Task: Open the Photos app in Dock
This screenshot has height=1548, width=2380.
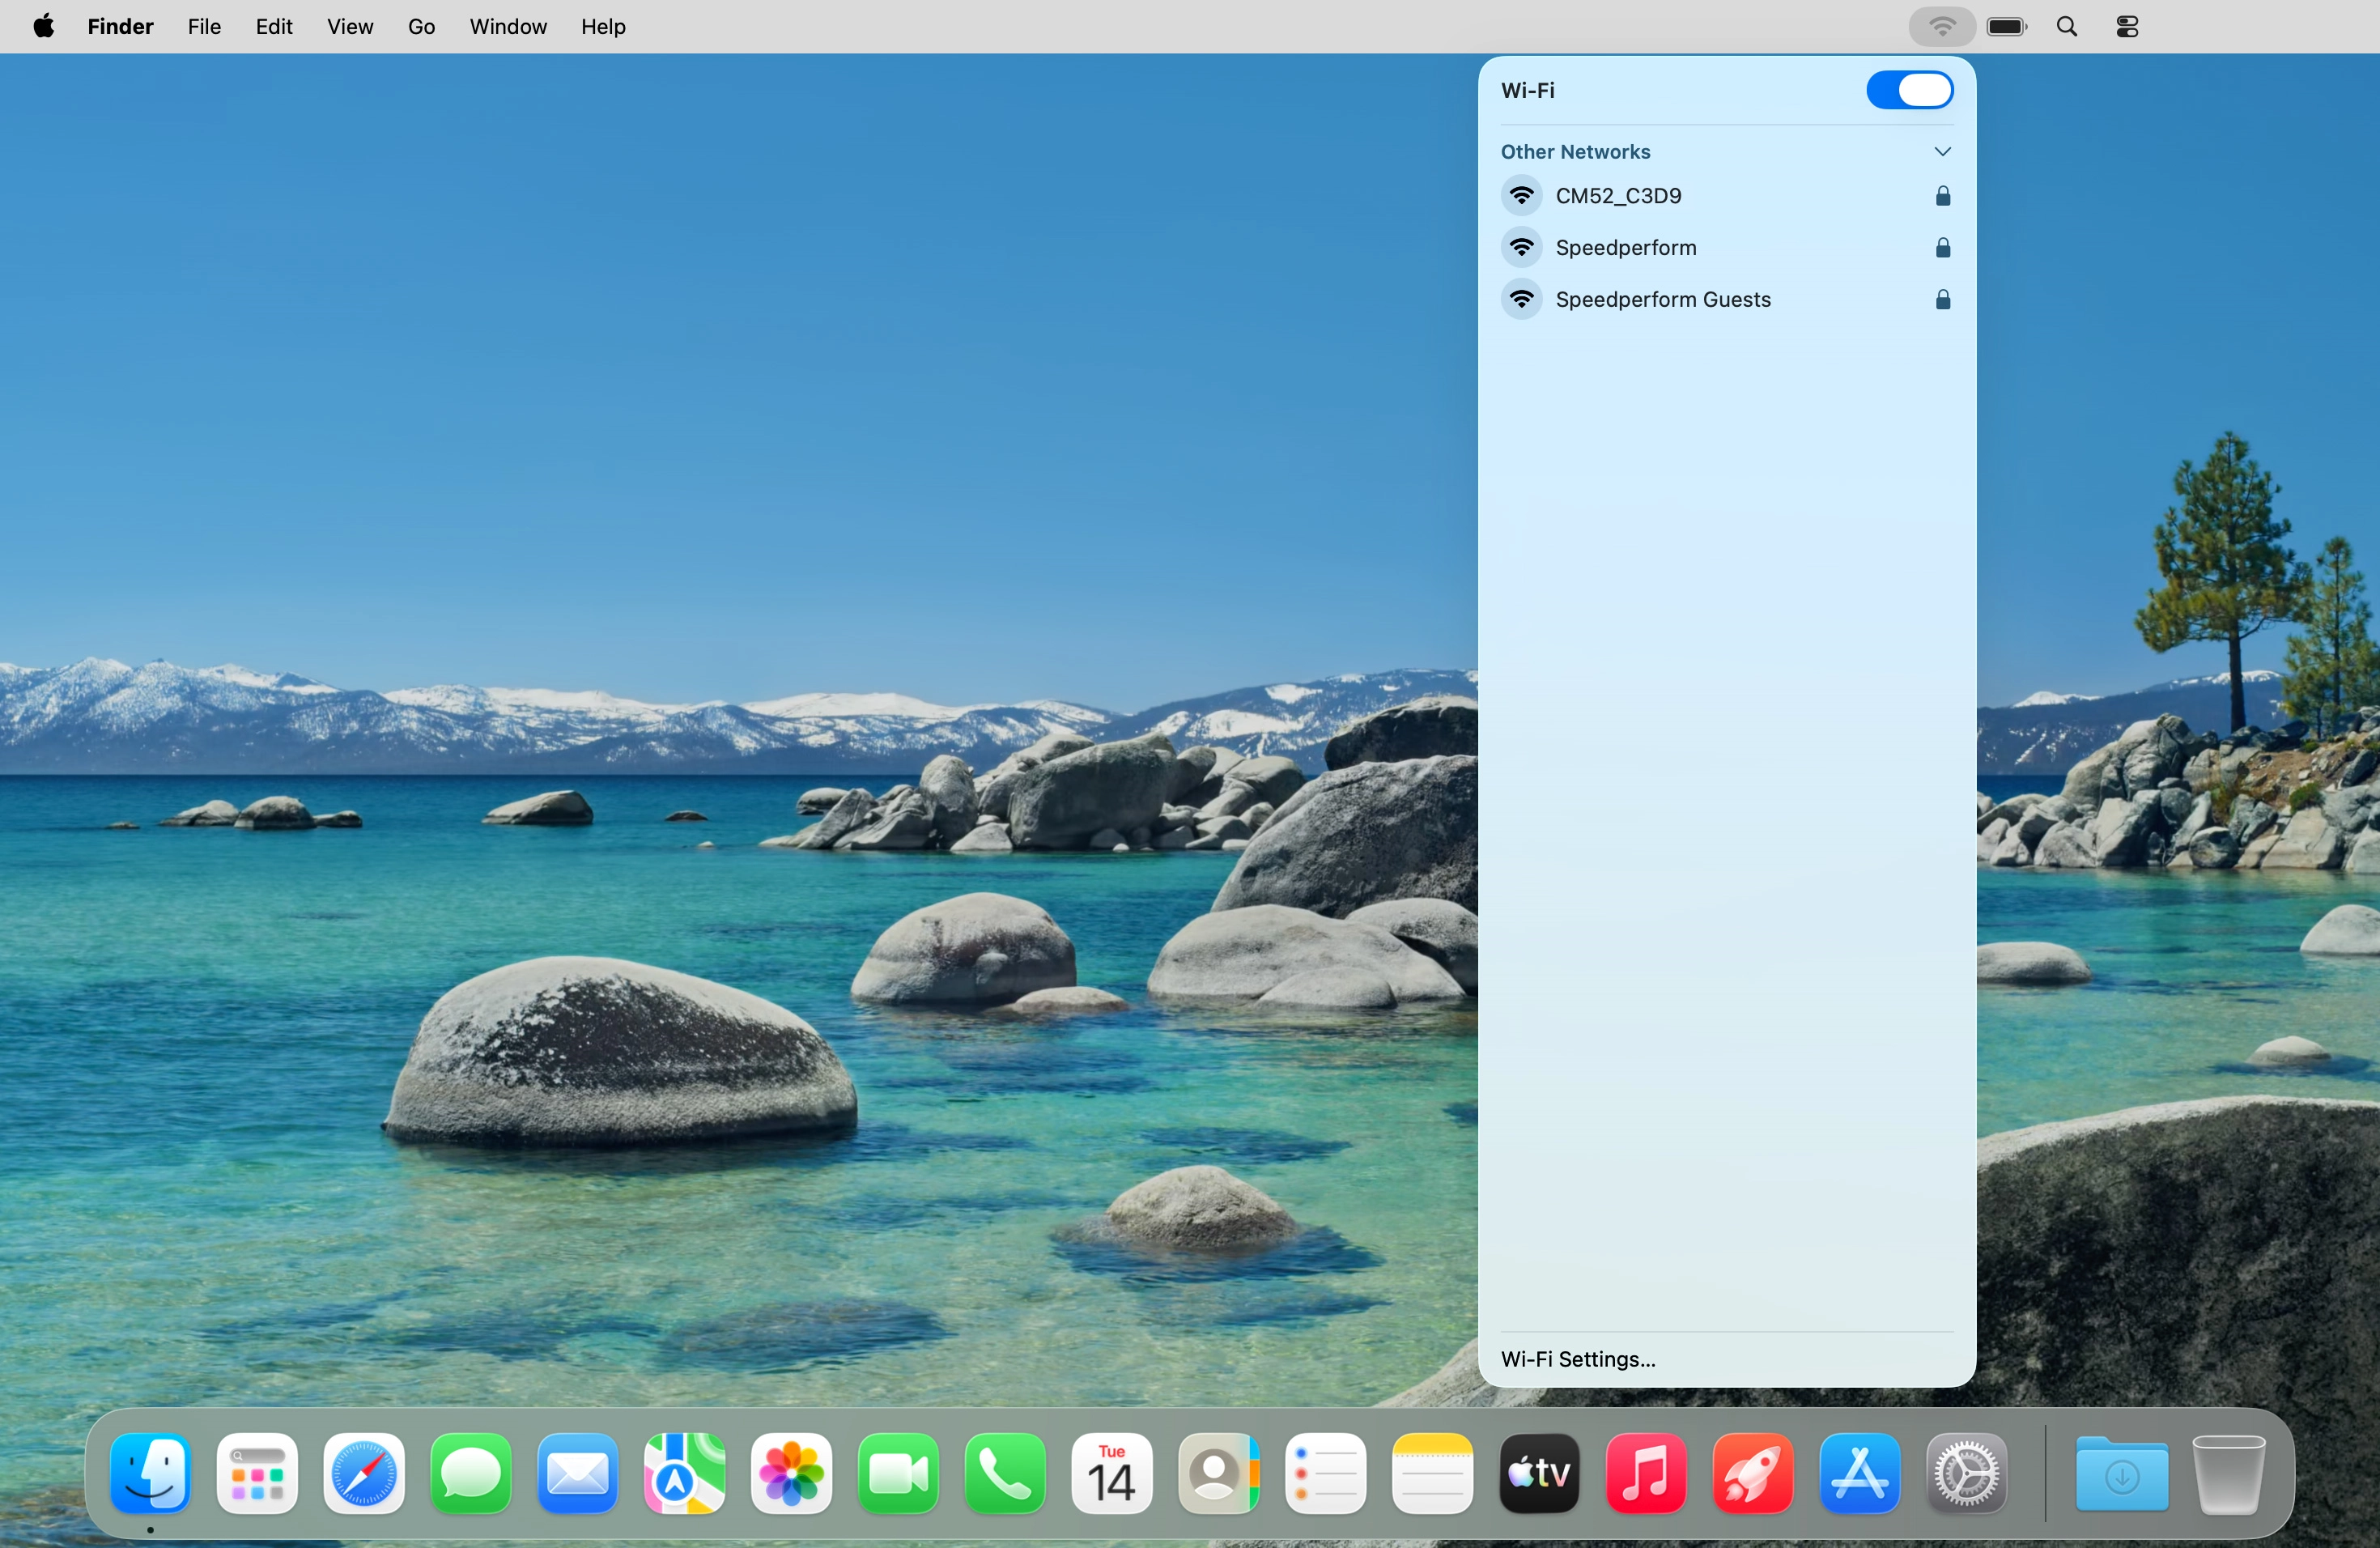Action: (791, 1474)
